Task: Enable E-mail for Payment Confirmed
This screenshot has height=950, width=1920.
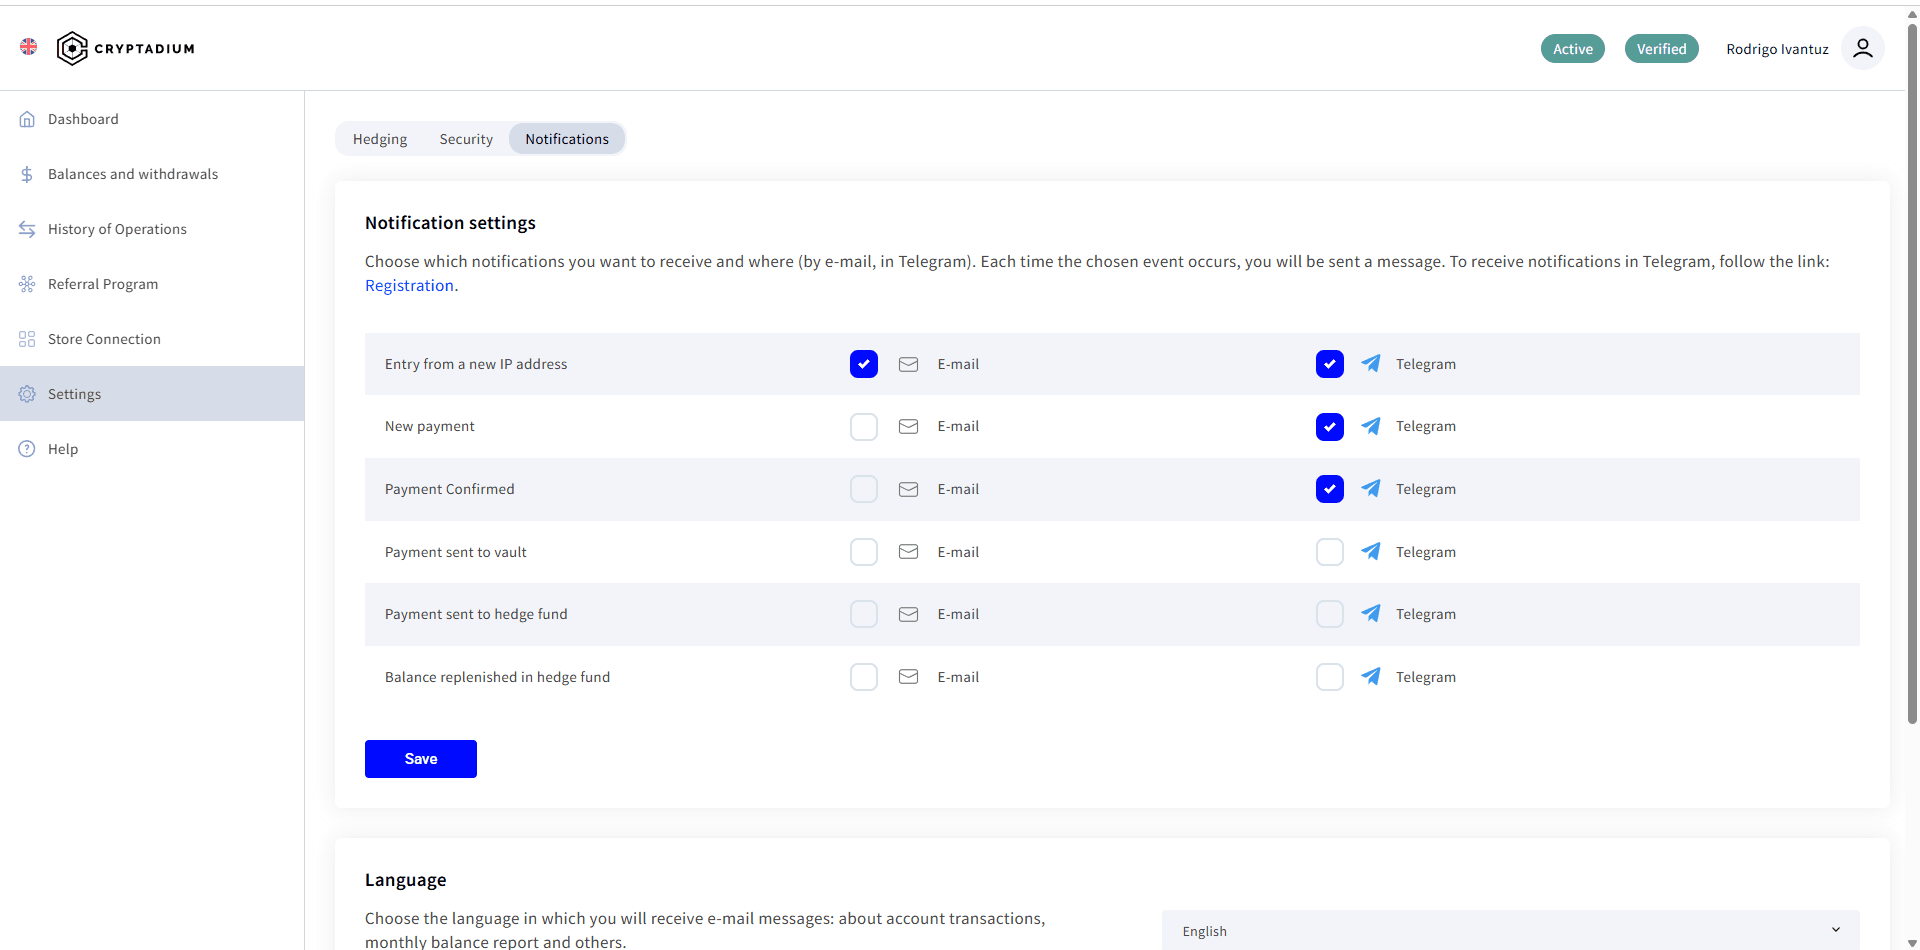Action: coord(864,489)
